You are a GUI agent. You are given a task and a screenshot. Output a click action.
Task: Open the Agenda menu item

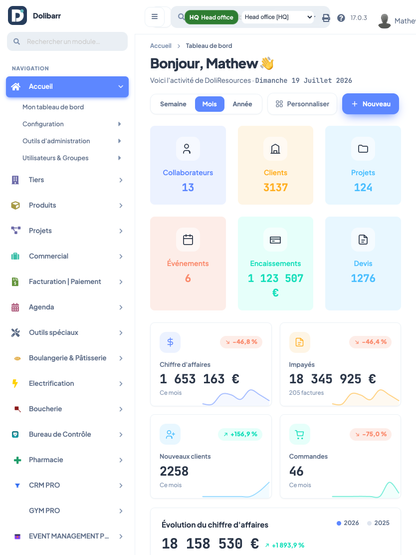67,307
